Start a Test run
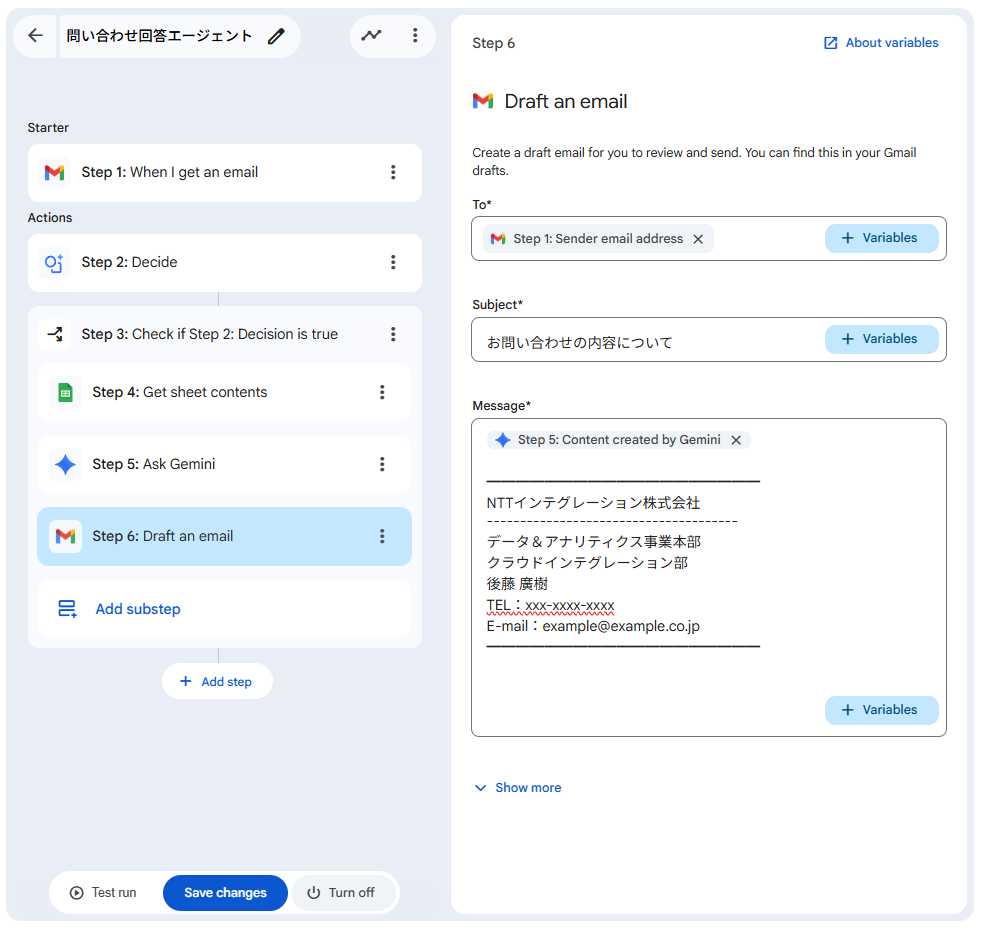Image resolution: width=983 pixels, height=929 pixels. click(104, 893)
